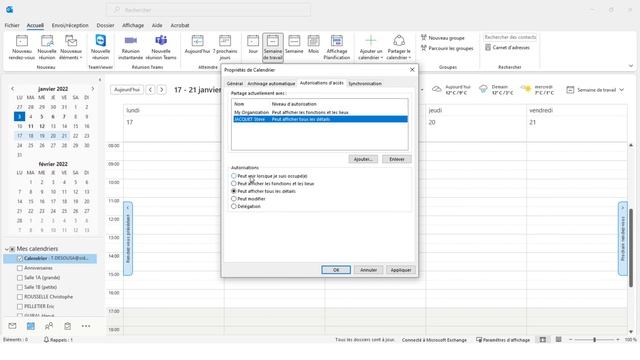Image resolution: width=640 pixels, height=360 pixels.
Task: Adjust the zoom slider in status bar
Action: (x=594, y=340)
